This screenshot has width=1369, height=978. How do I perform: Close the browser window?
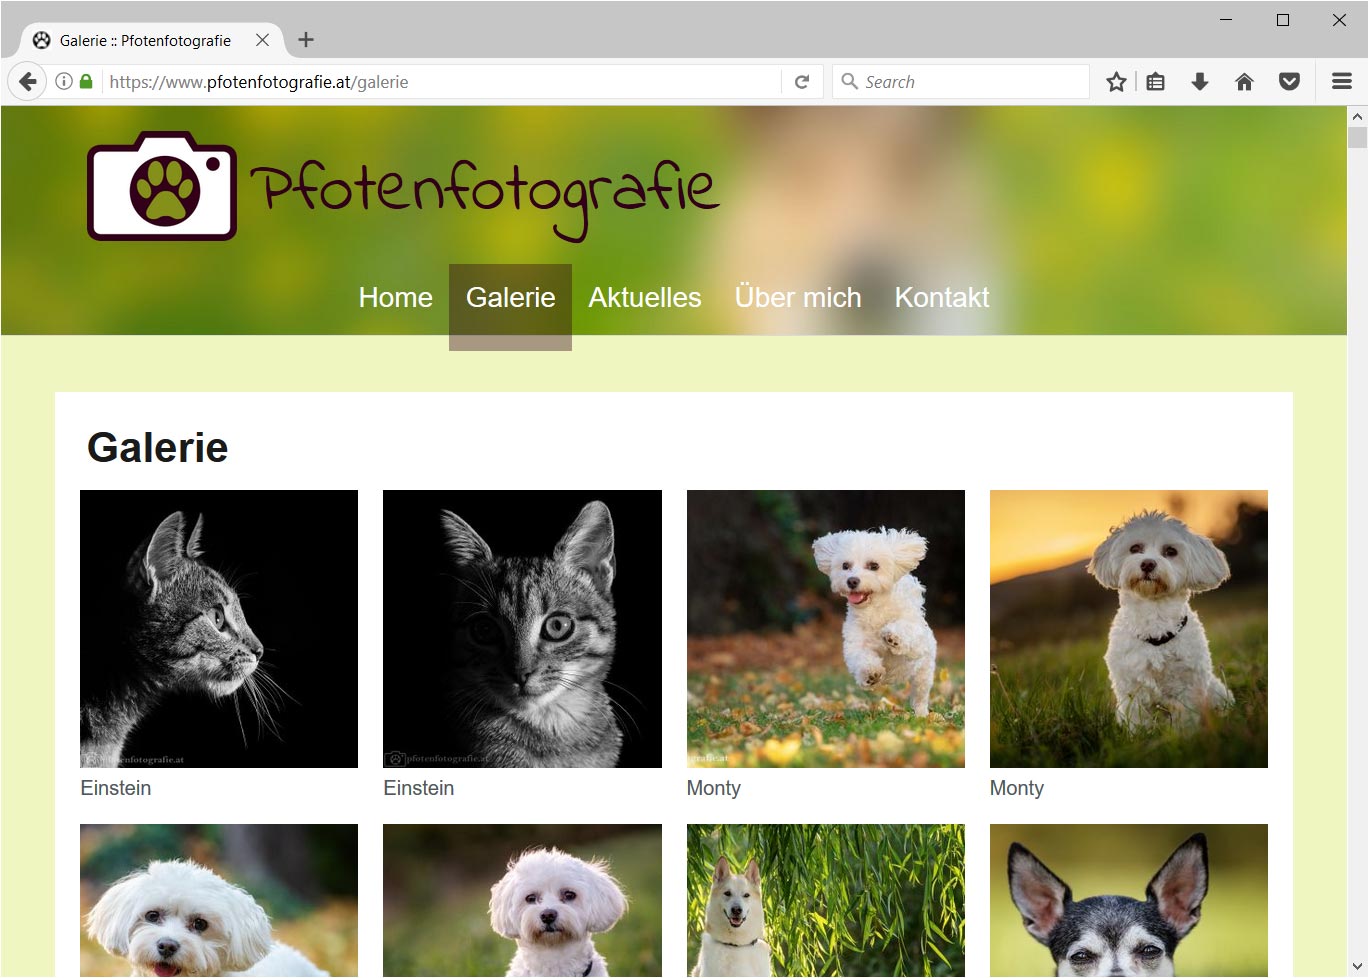tap(1339, 20)
